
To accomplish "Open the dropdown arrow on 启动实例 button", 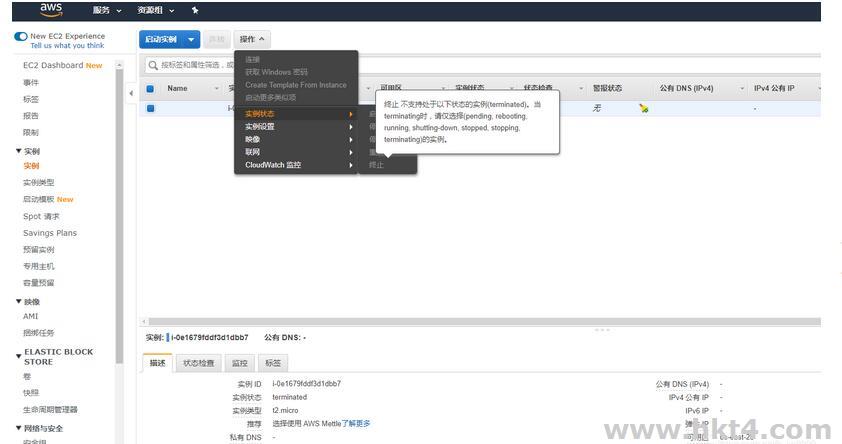I will point(191,39).
